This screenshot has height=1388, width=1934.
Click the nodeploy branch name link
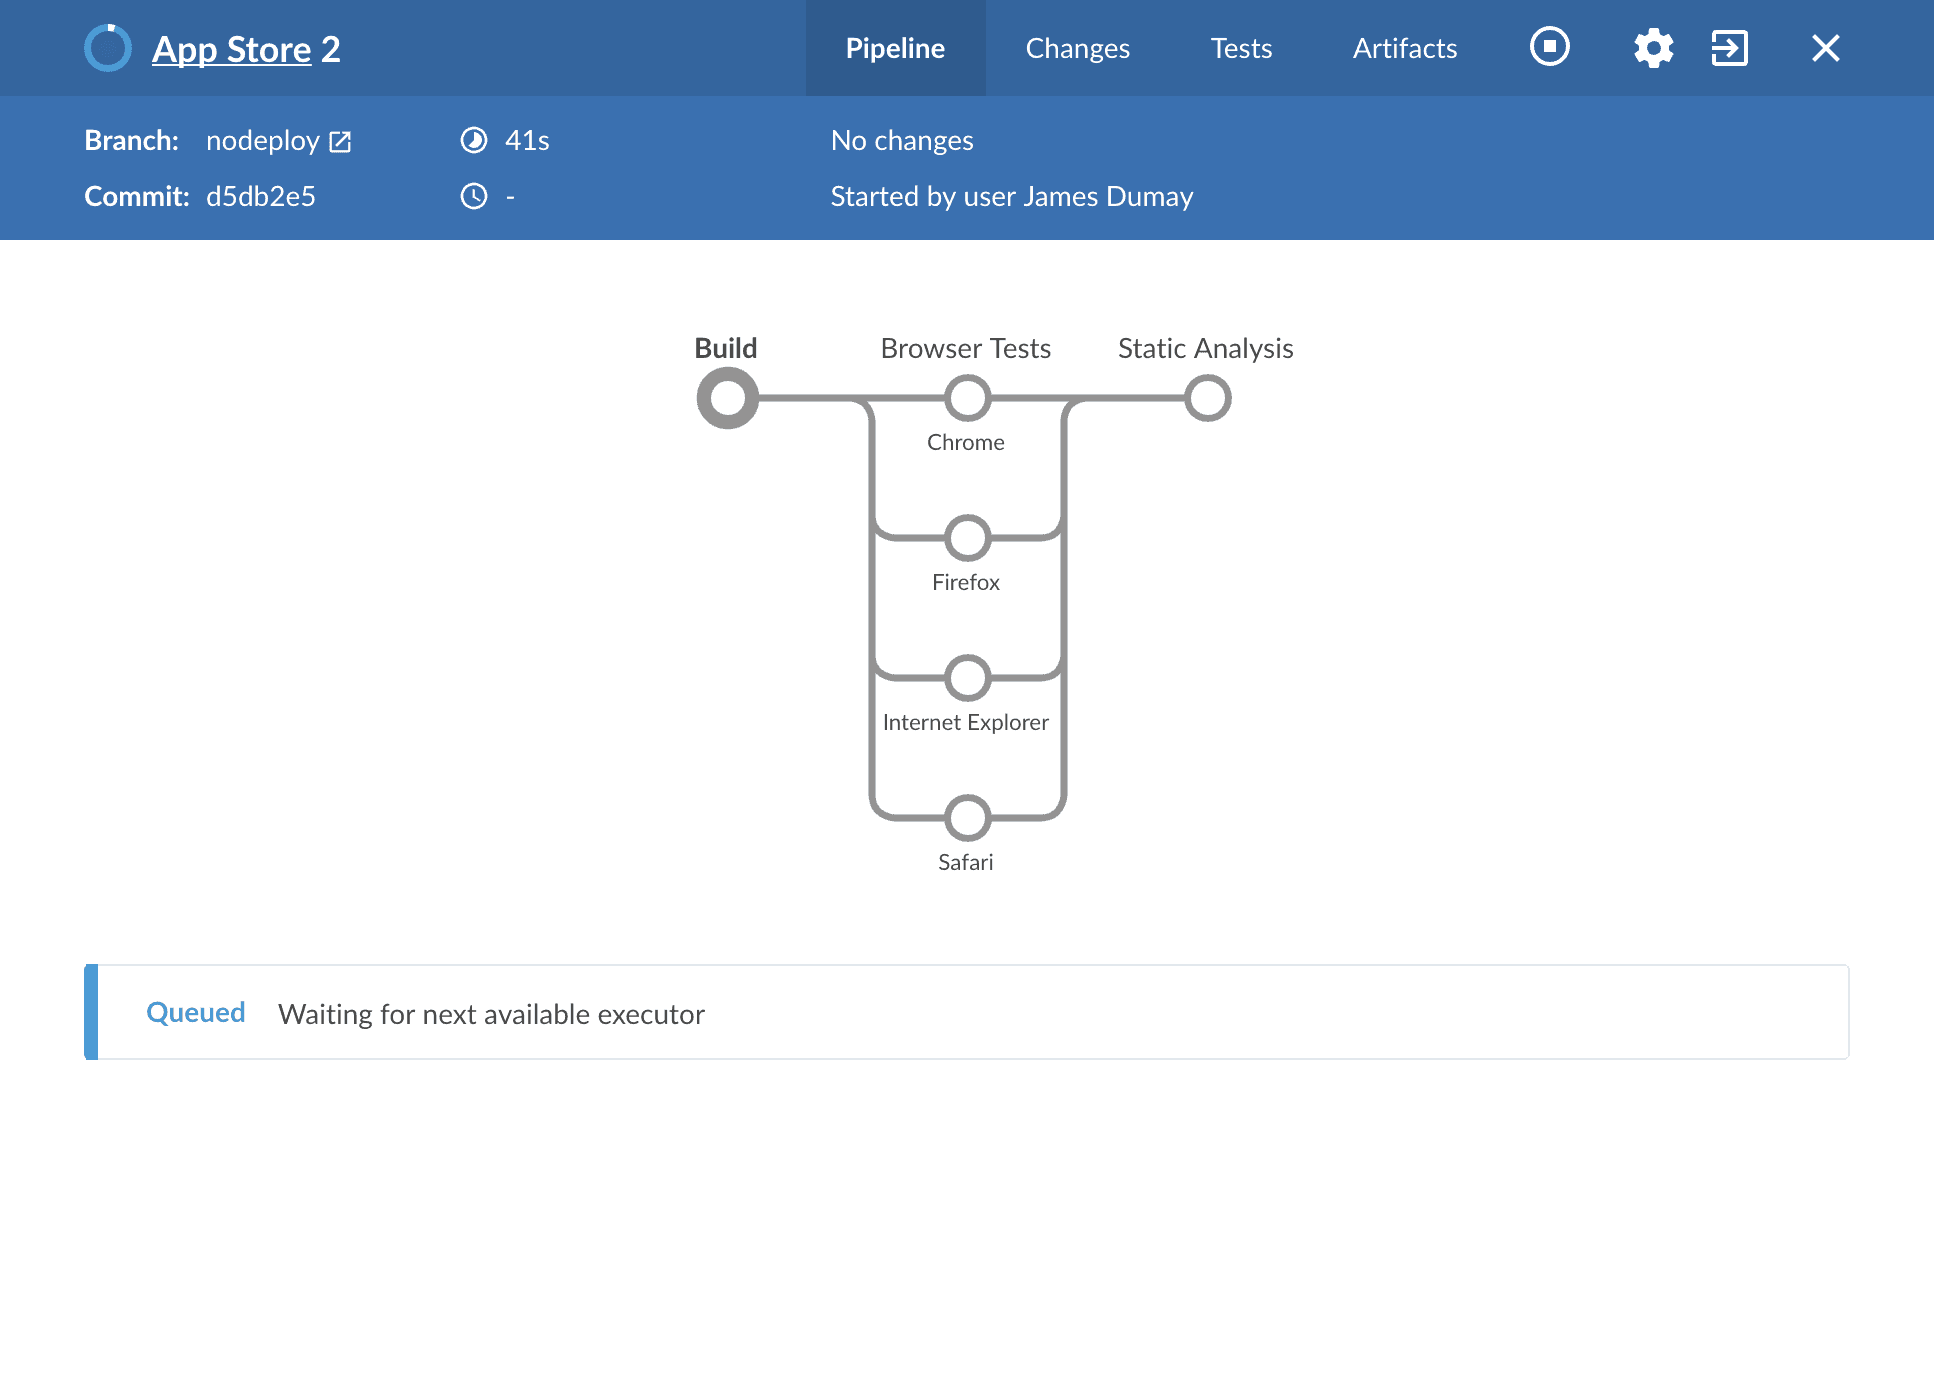pyautogui.click(x=262, y=141)
